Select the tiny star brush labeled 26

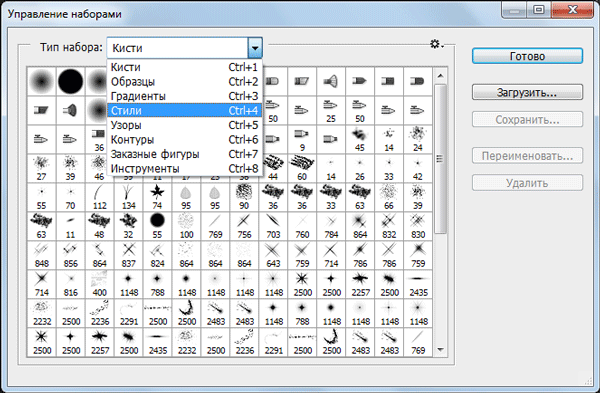pyautogui.click(x=360, y=169)
